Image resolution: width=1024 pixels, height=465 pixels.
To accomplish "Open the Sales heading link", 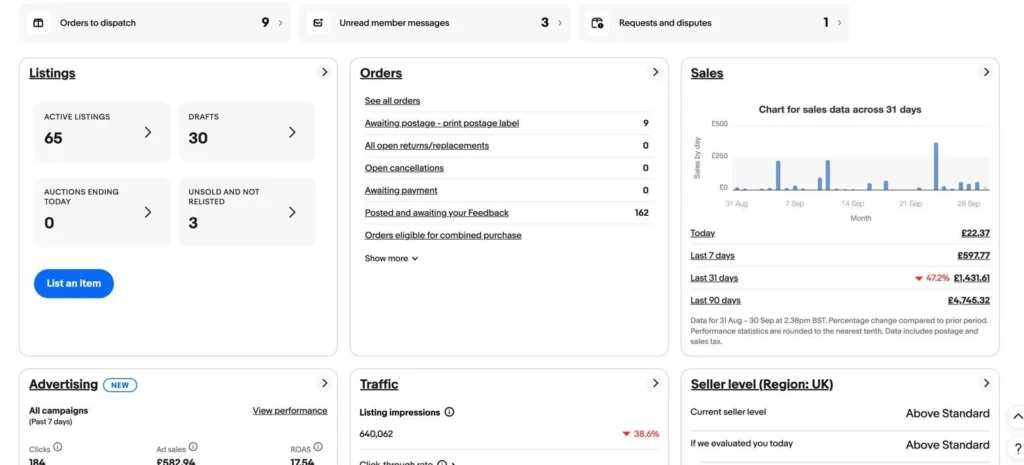I will [707, 73].
